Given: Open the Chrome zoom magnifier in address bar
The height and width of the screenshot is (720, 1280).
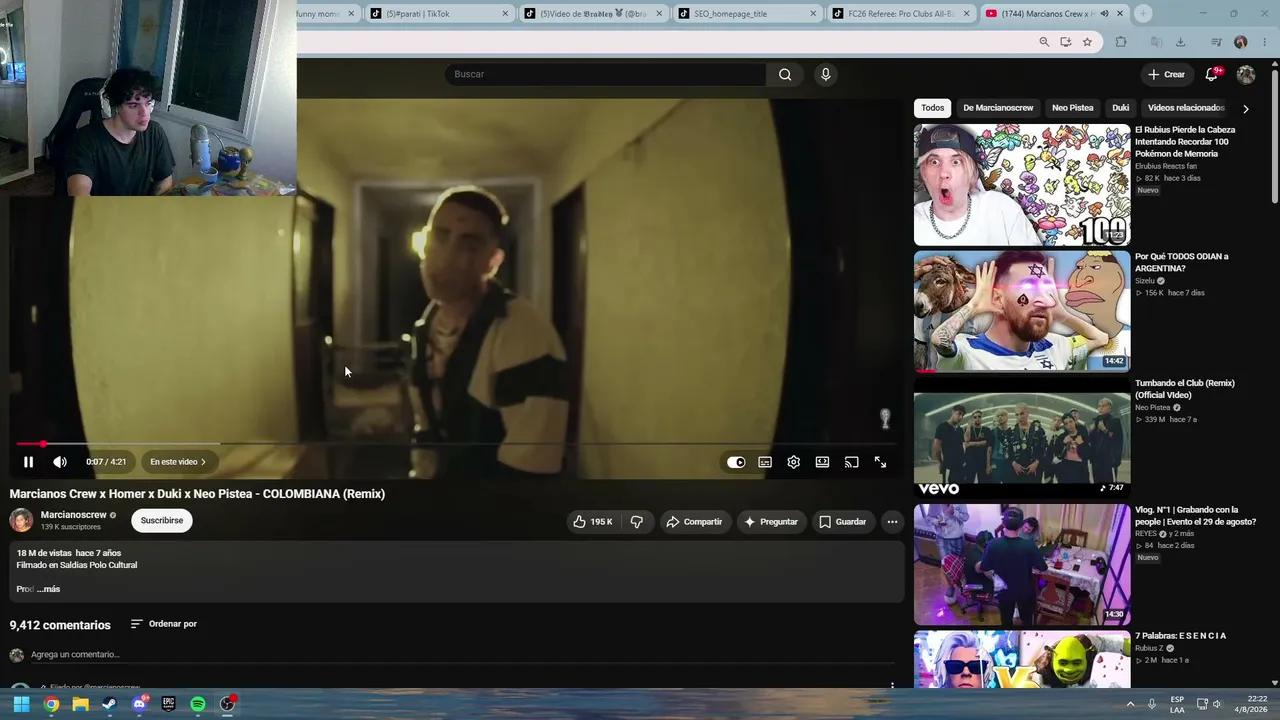Looking at the screenshot, I should [x=1044, y=42].
